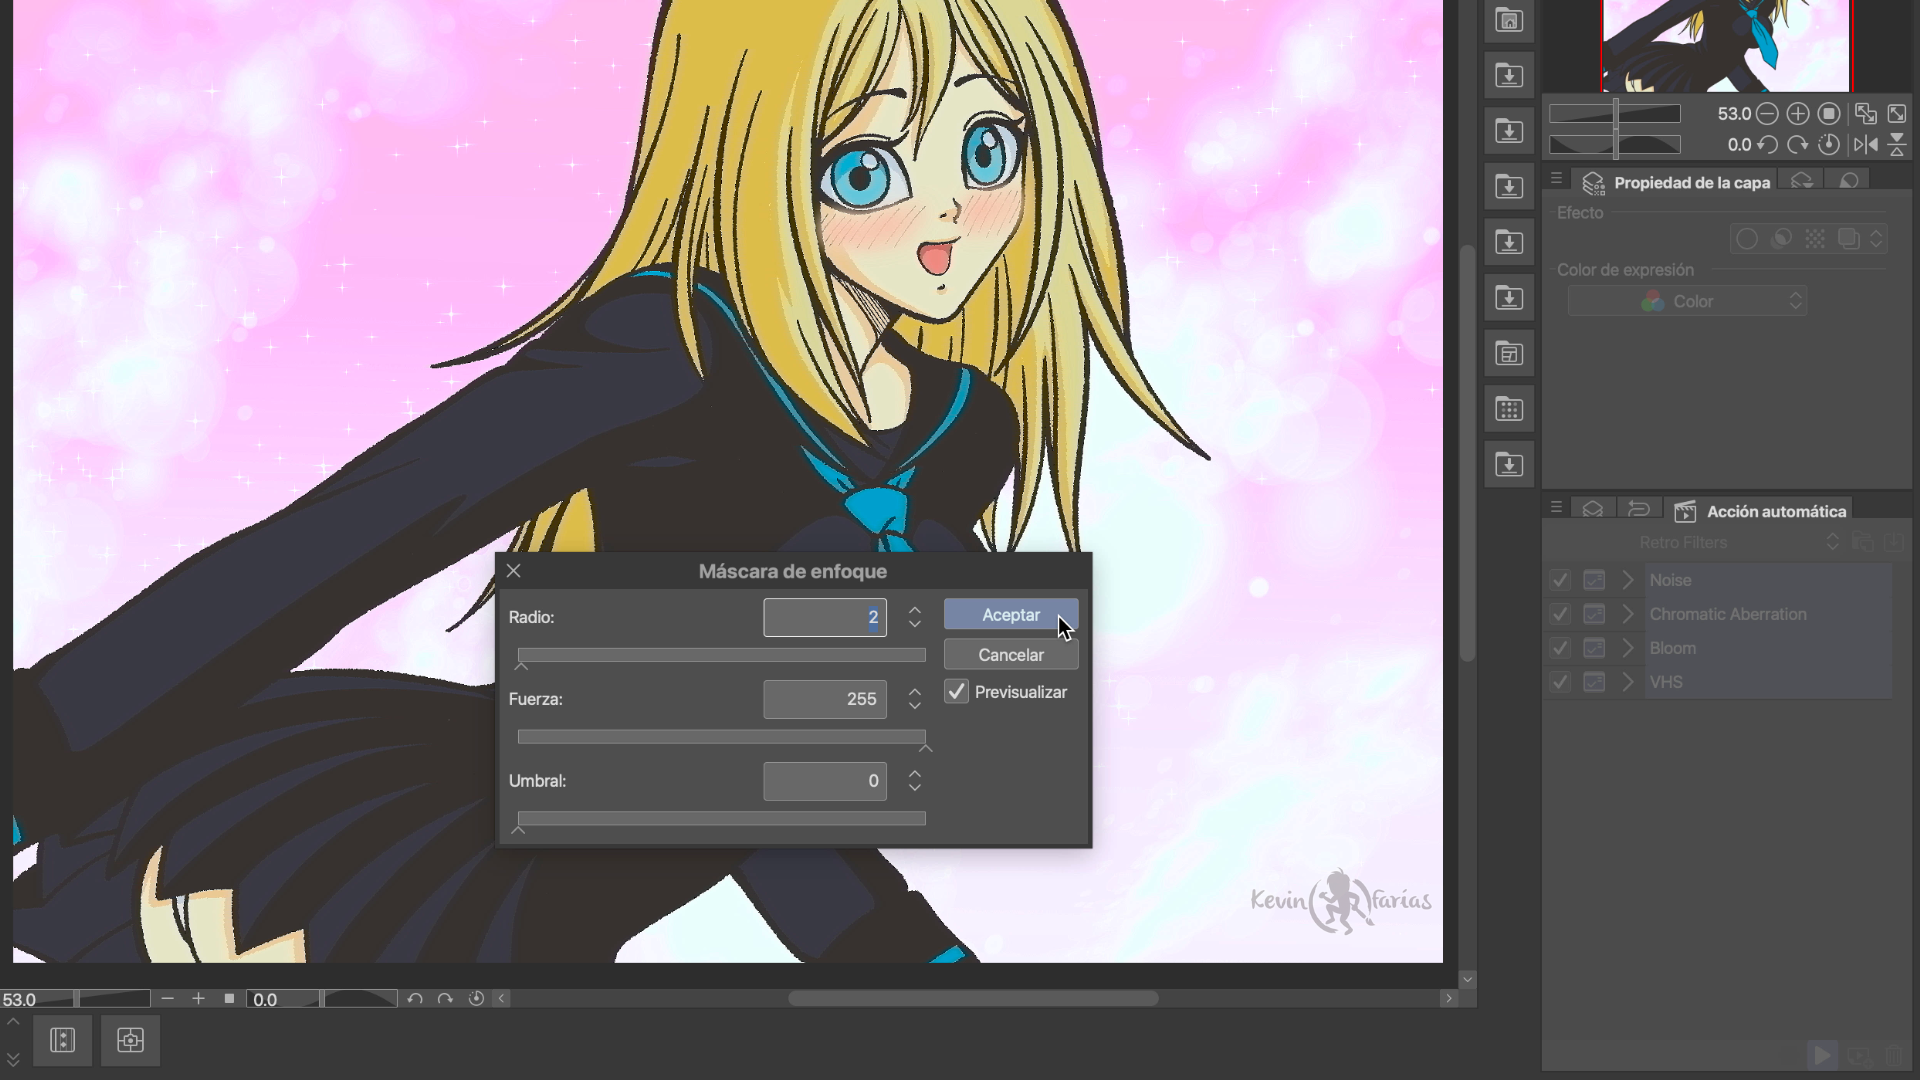Click the Fuerza slider track
1920x1080 pixels.
click(x=720, y=737)
